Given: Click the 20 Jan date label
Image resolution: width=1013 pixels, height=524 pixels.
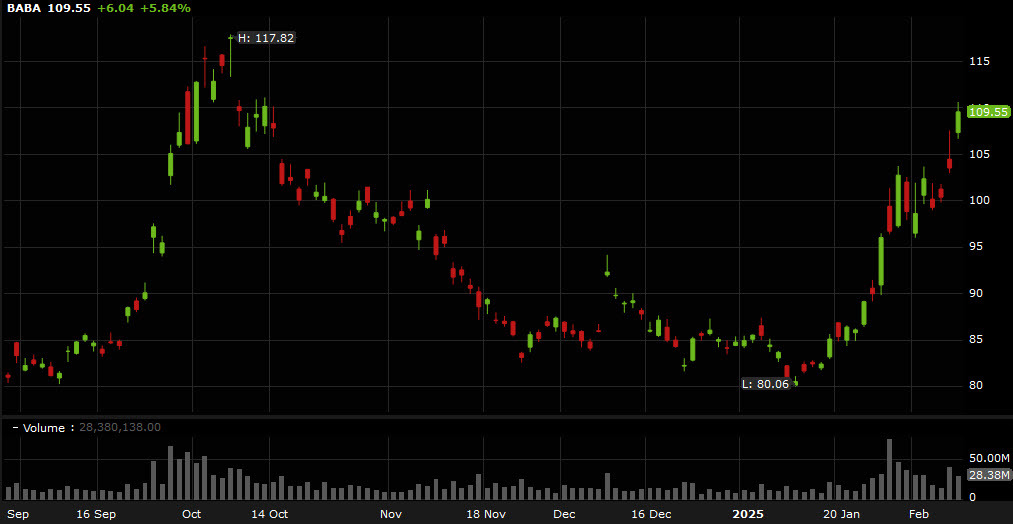Looking at the screenshot, I should [x=841, y=514].
